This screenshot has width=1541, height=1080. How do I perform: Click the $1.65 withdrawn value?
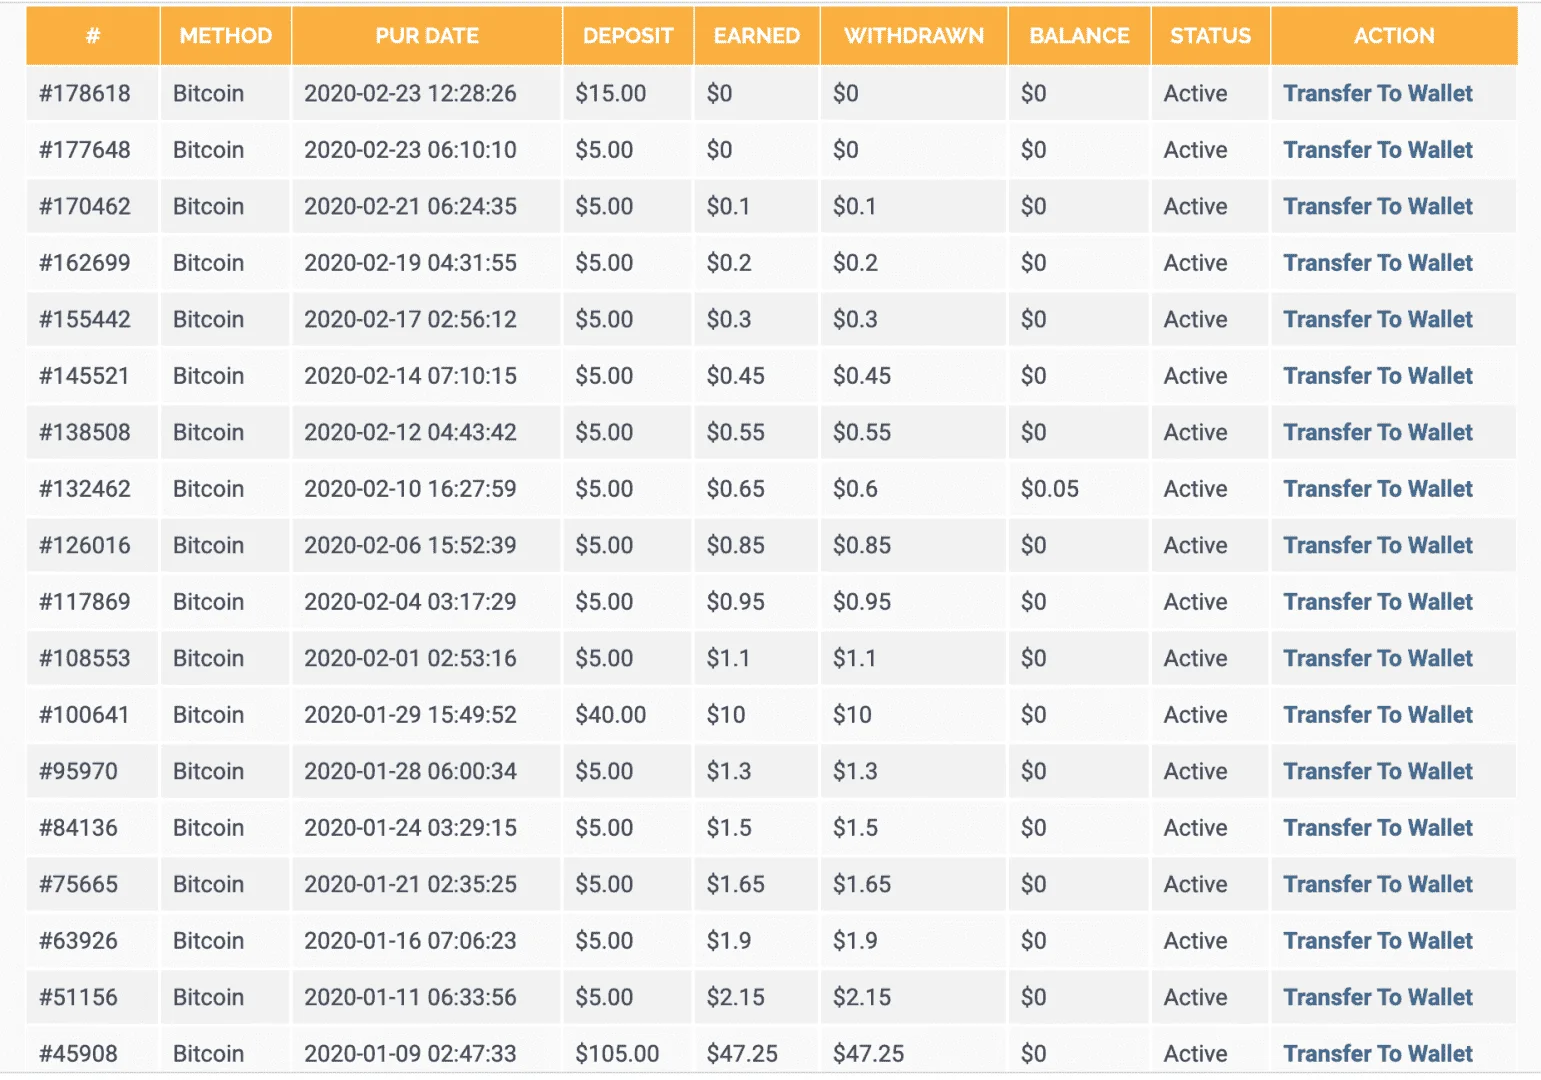pyautogui.click(x=862, y=884)
